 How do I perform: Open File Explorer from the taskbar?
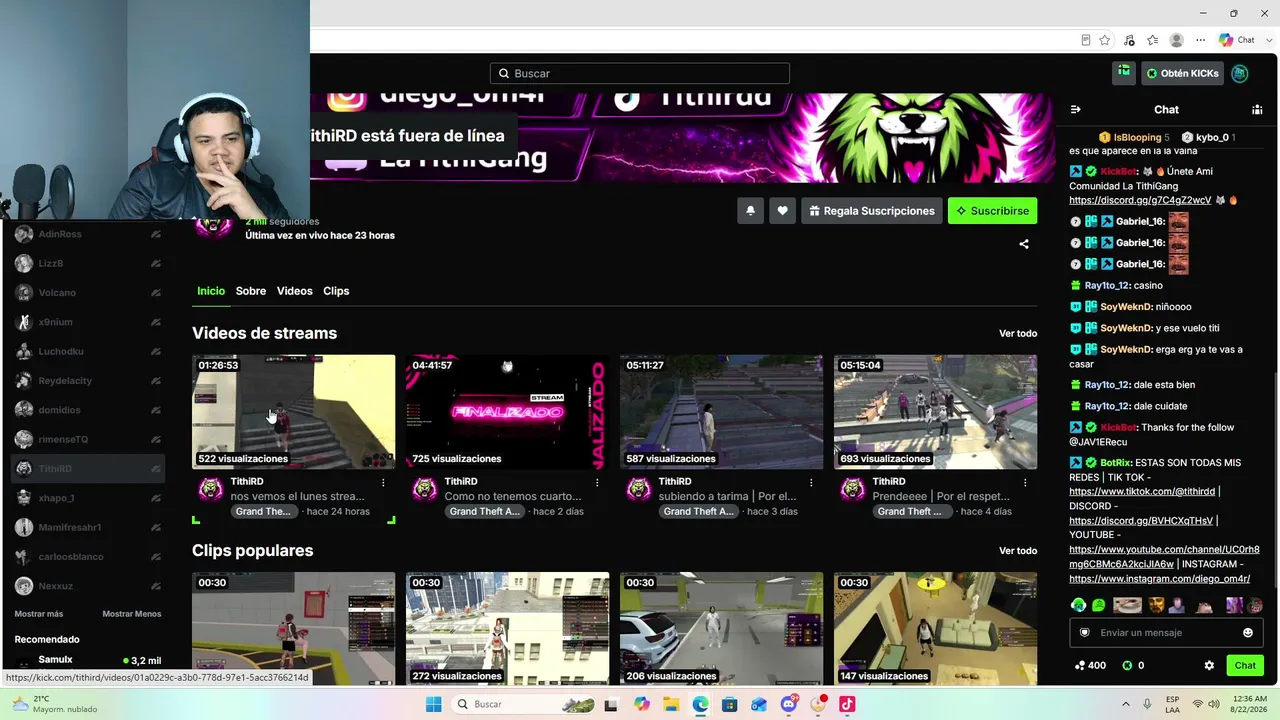pyautogui.click(x=671, y=704)
